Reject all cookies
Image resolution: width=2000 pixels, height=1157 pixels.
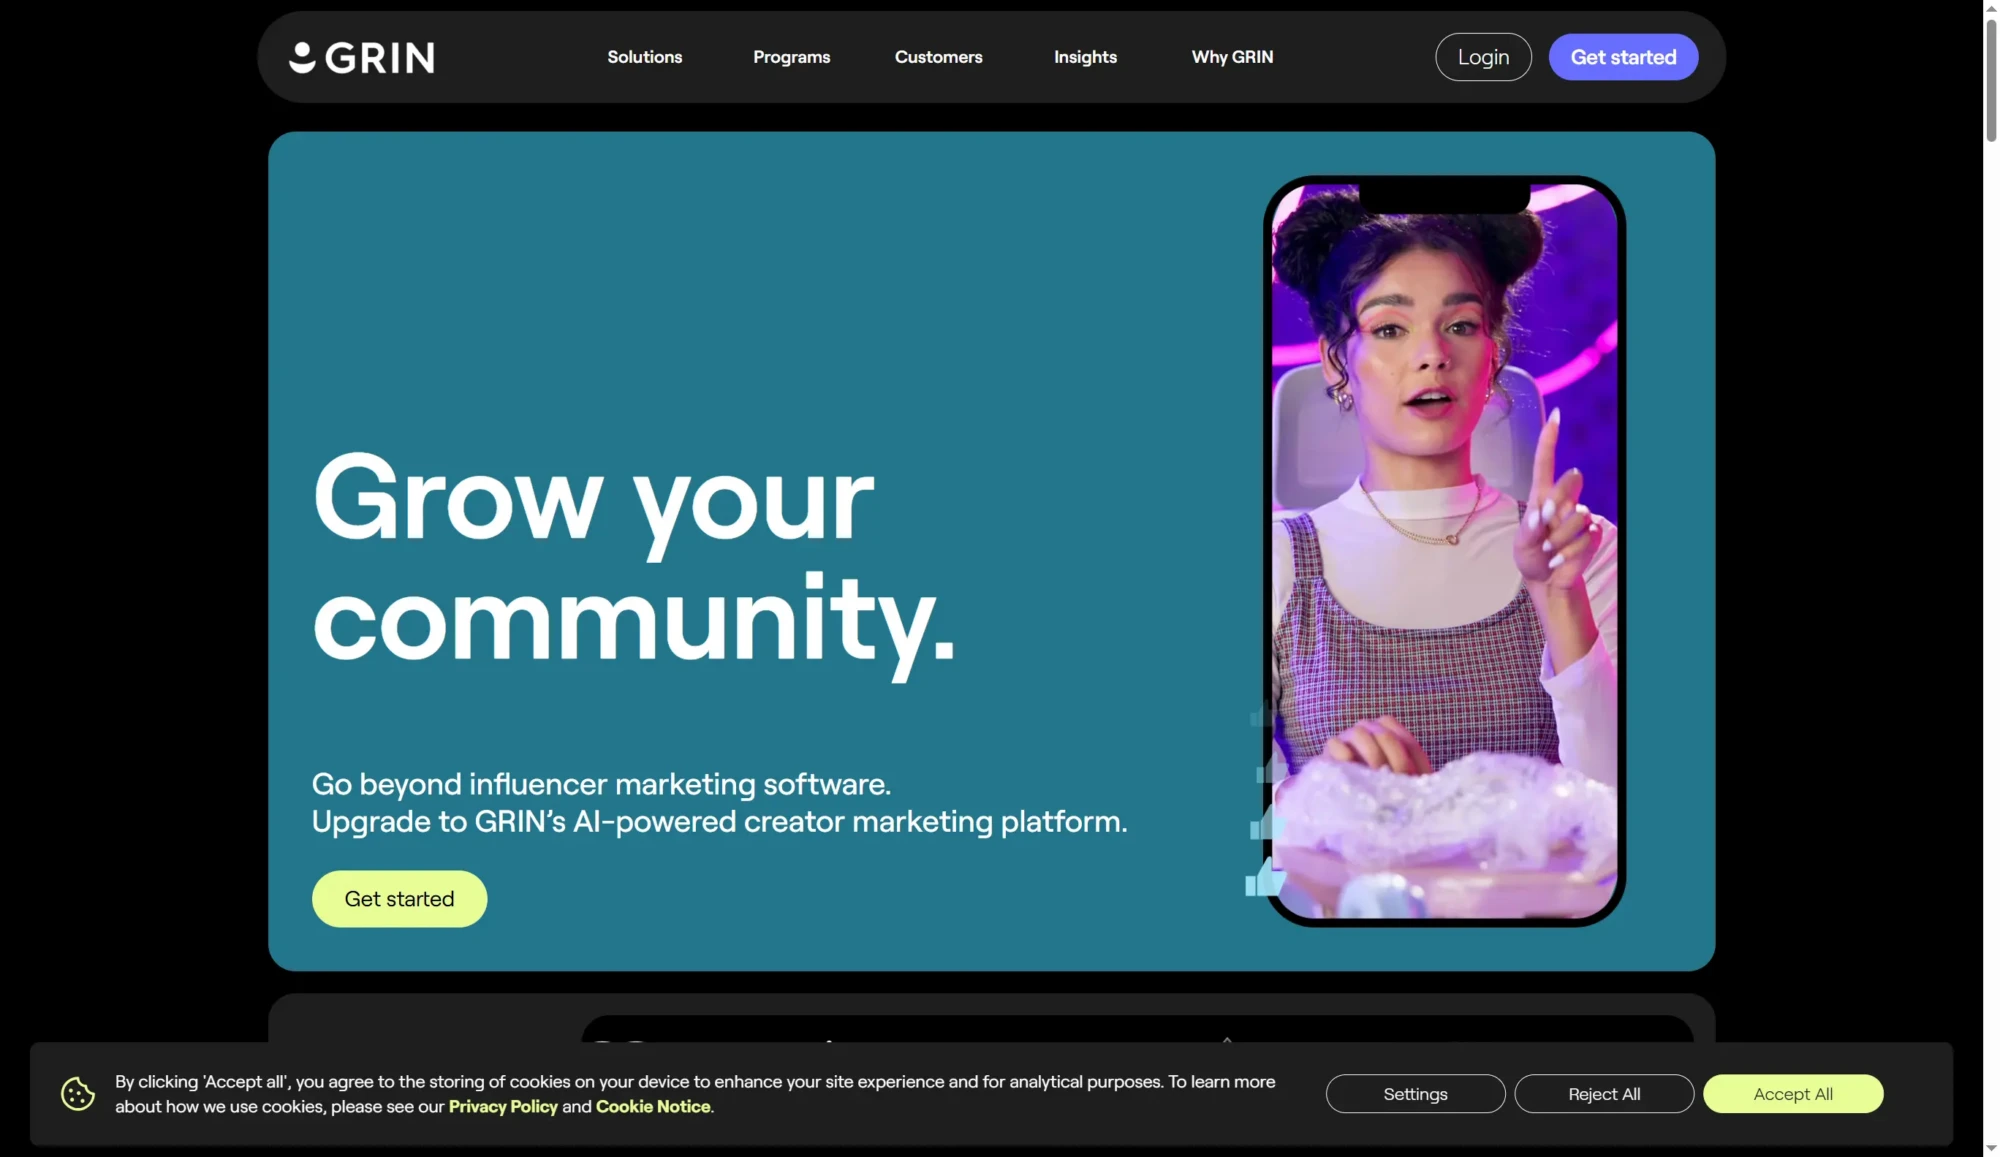click(x=1604, y=1094)
